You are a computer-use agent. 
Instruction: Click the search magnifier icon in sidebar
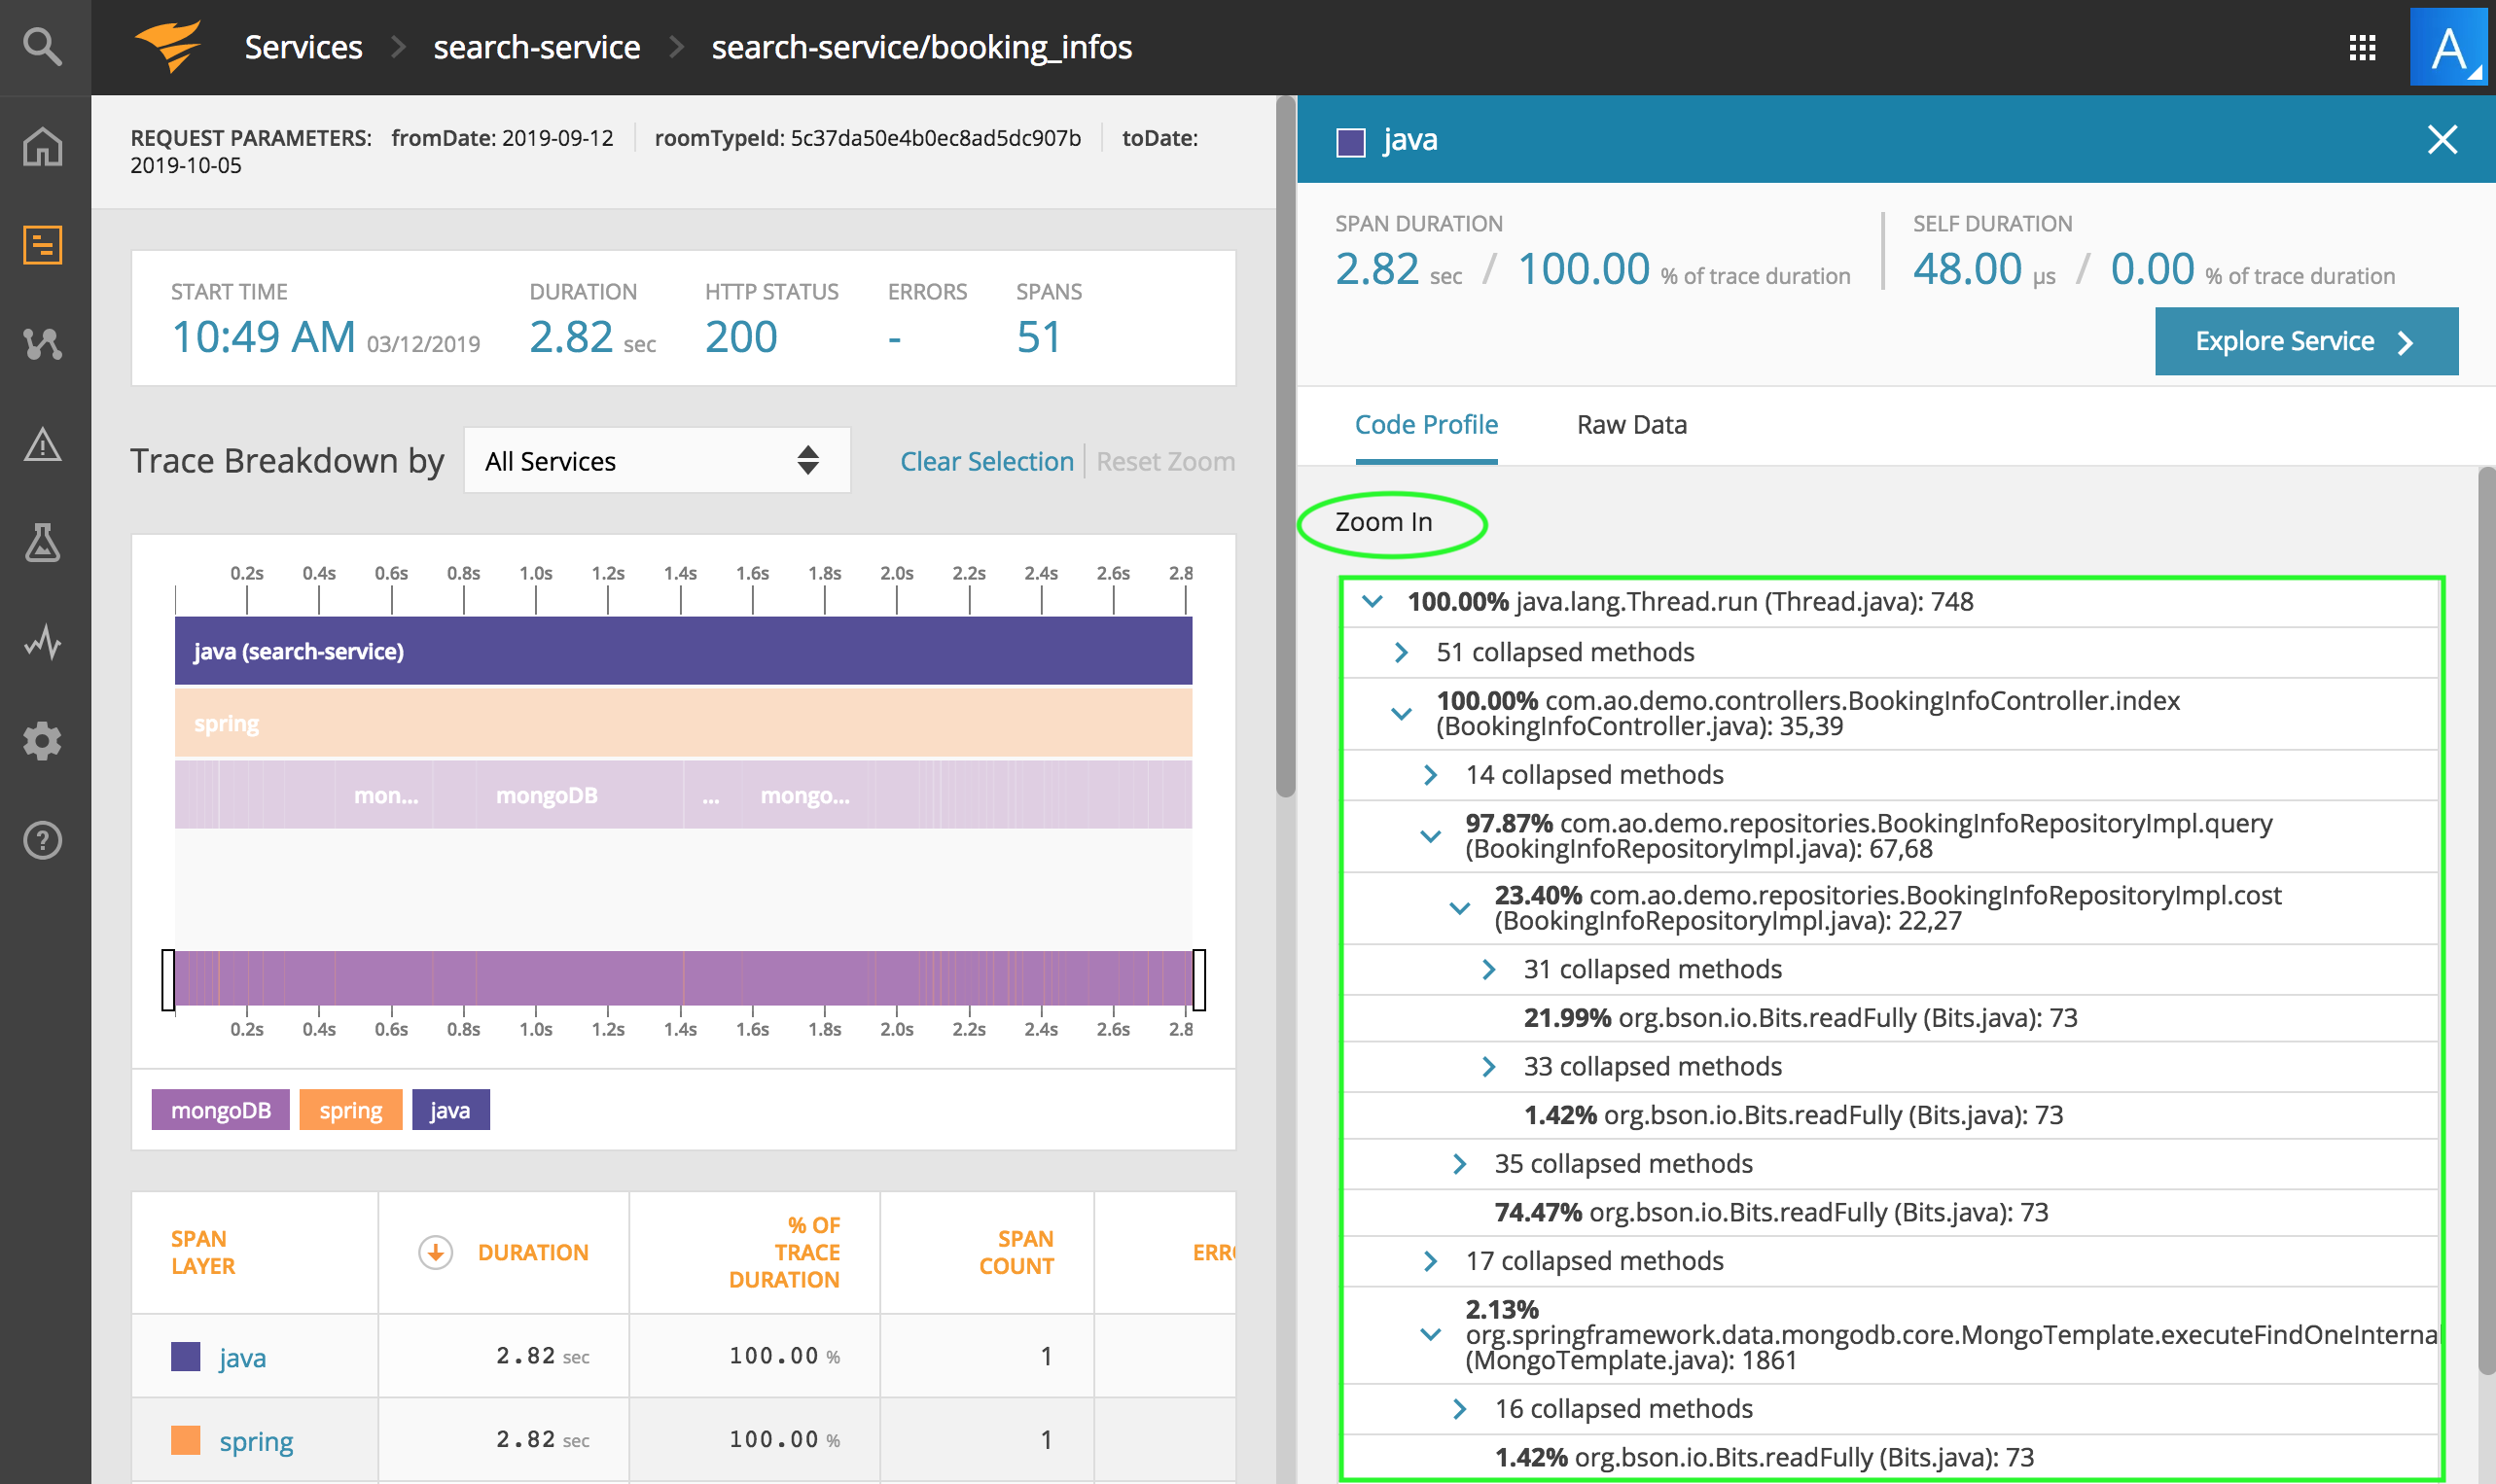point(42,46)
